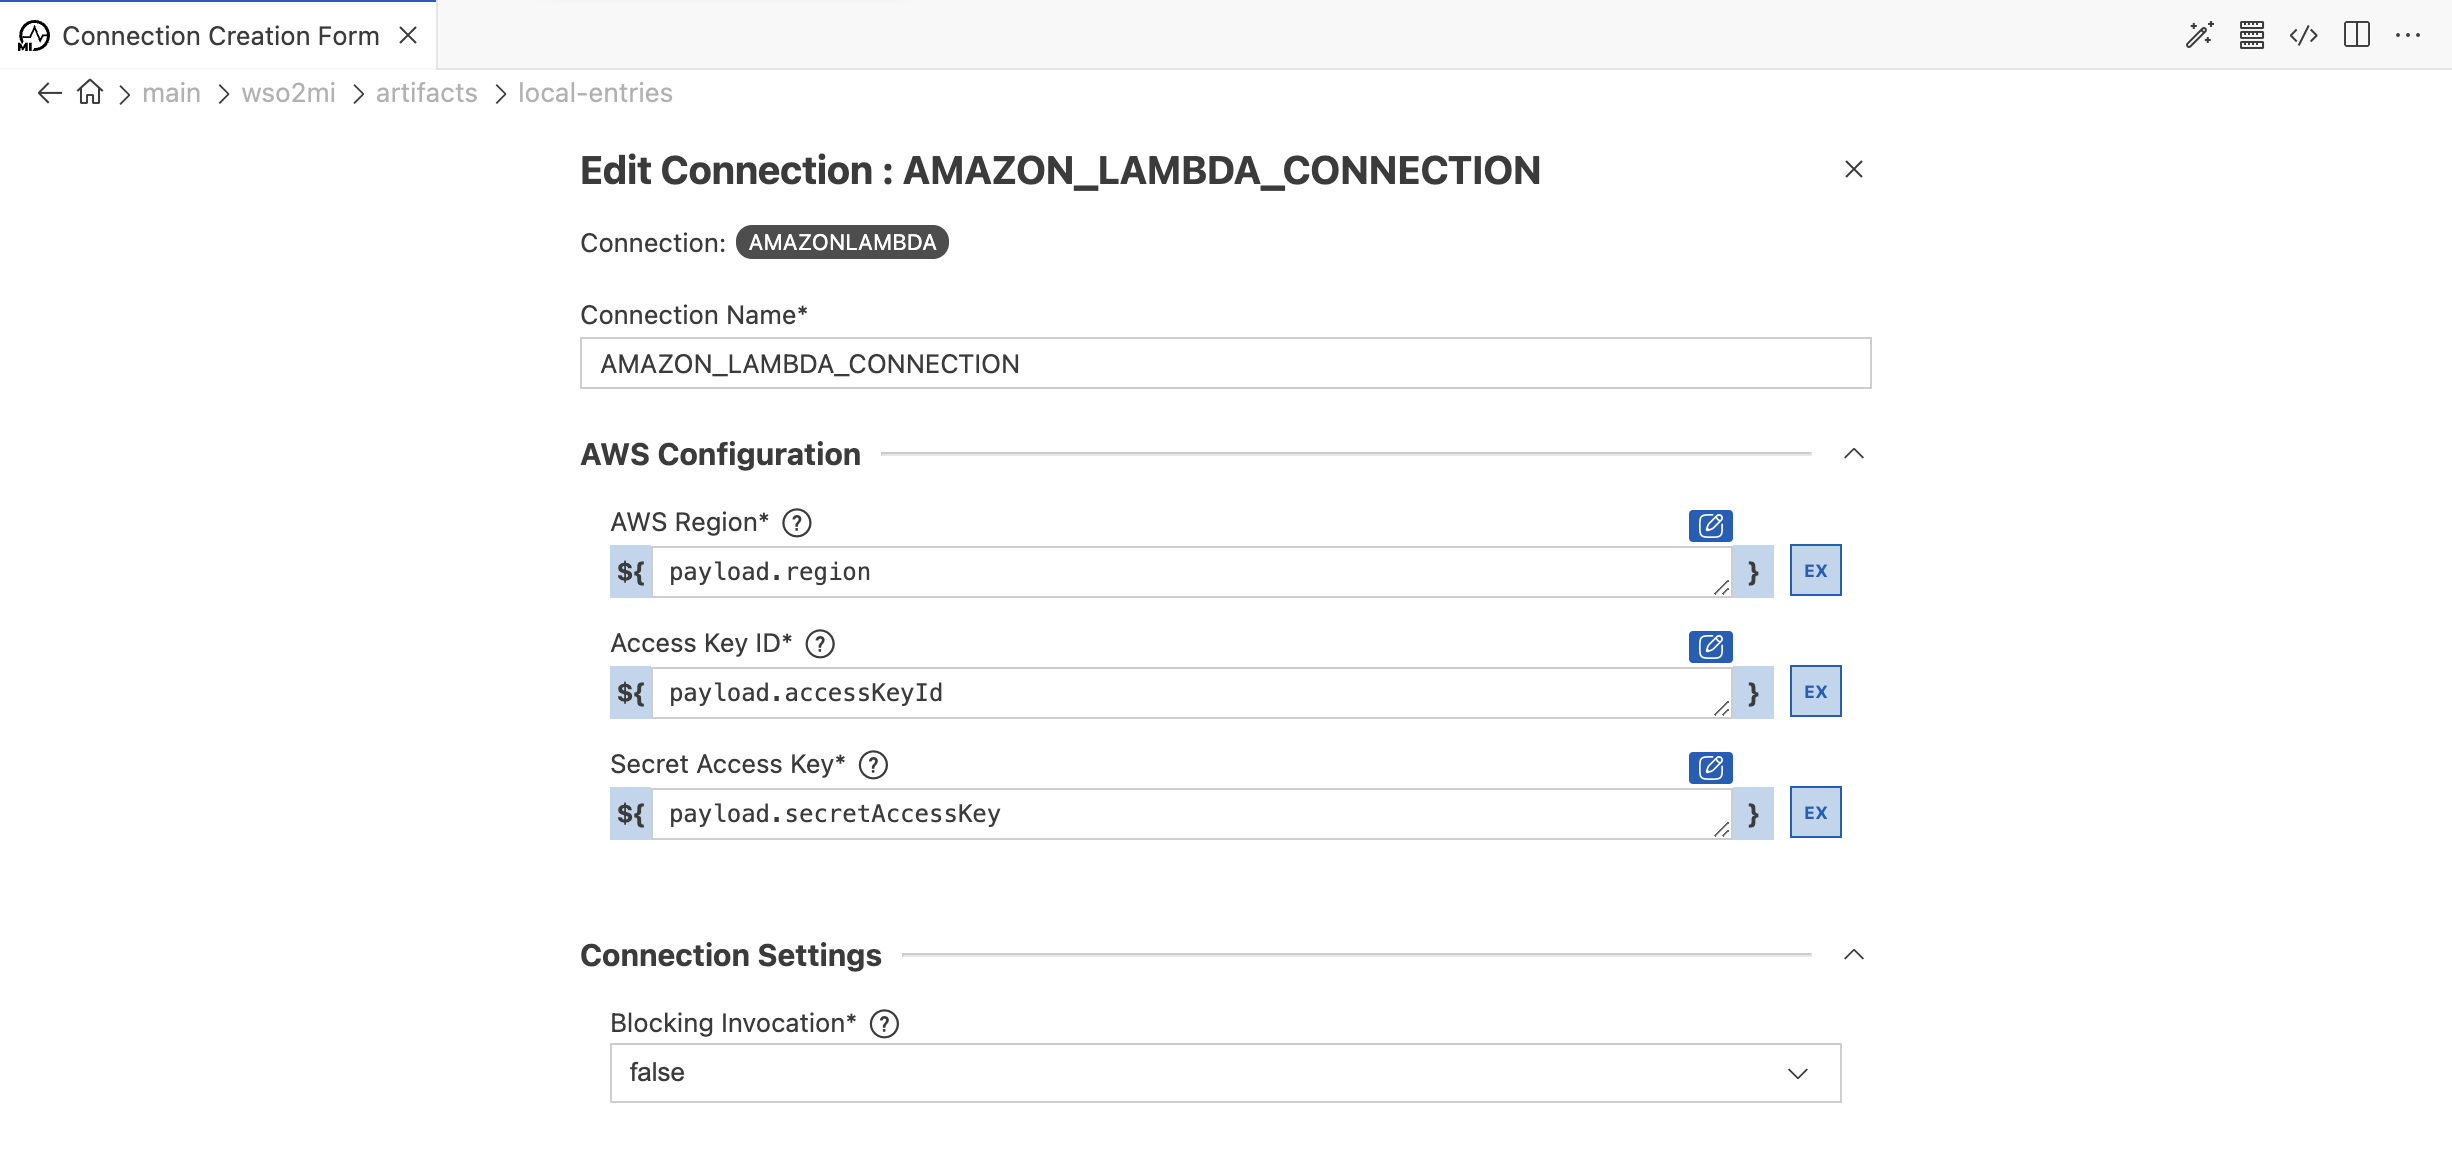The height and width of the screenshot is (1172, 2452).
Task: Open the more actions ellipsis menu
Action: 2410,35
